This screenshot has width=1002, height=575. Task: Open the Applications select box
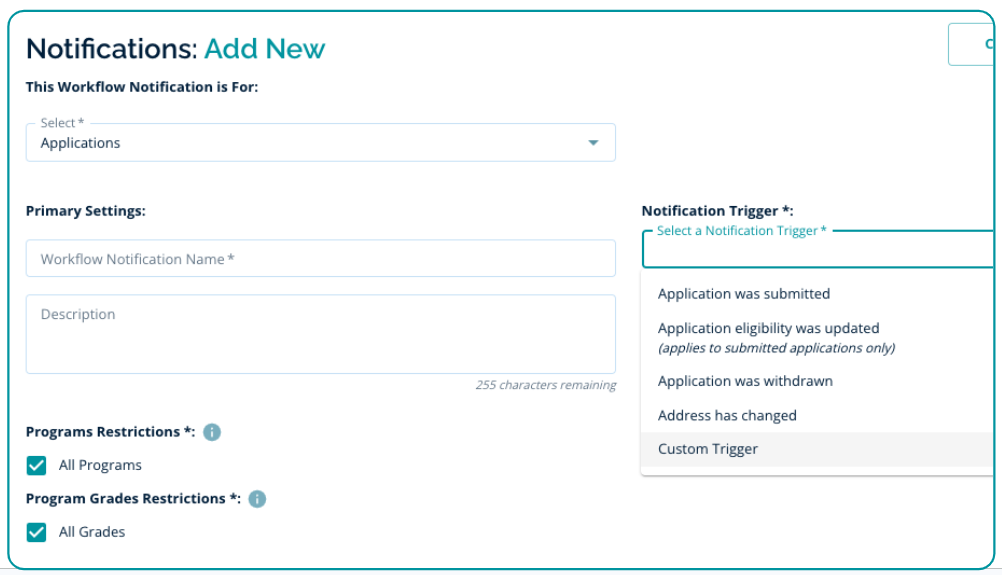click(320, 143)
